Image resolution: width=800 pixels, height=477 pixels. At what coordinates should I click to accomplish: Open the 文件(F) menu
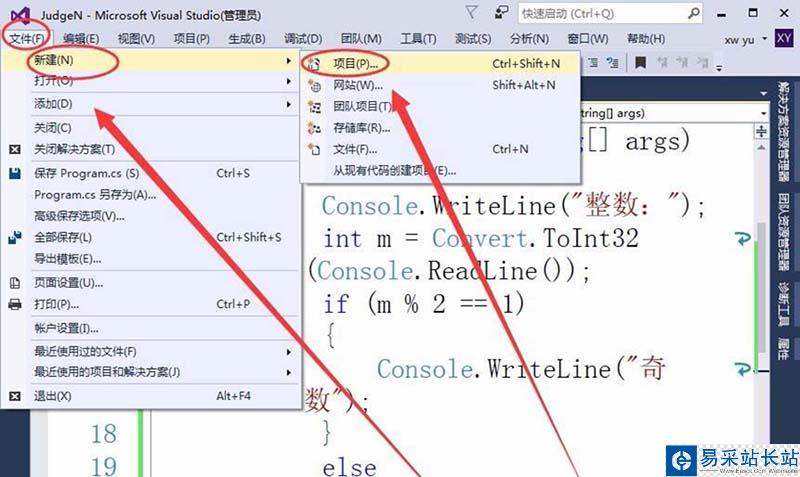(27, 39)
